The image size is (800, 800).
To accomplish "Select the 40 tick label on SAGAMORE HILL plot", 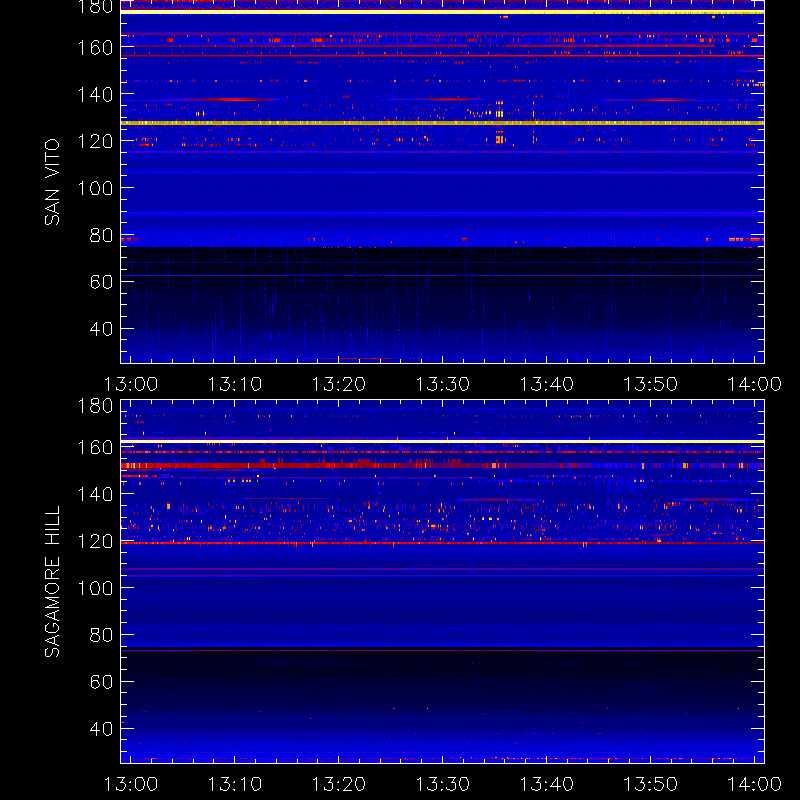I will coord(101,729).
